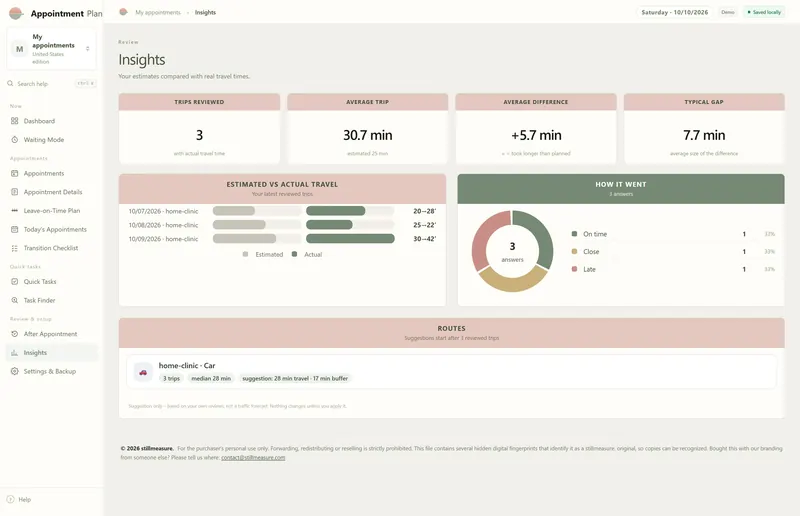800x516 pixels.
Task: Click the Close legend color swatch
Action: (x=574, y=251)
